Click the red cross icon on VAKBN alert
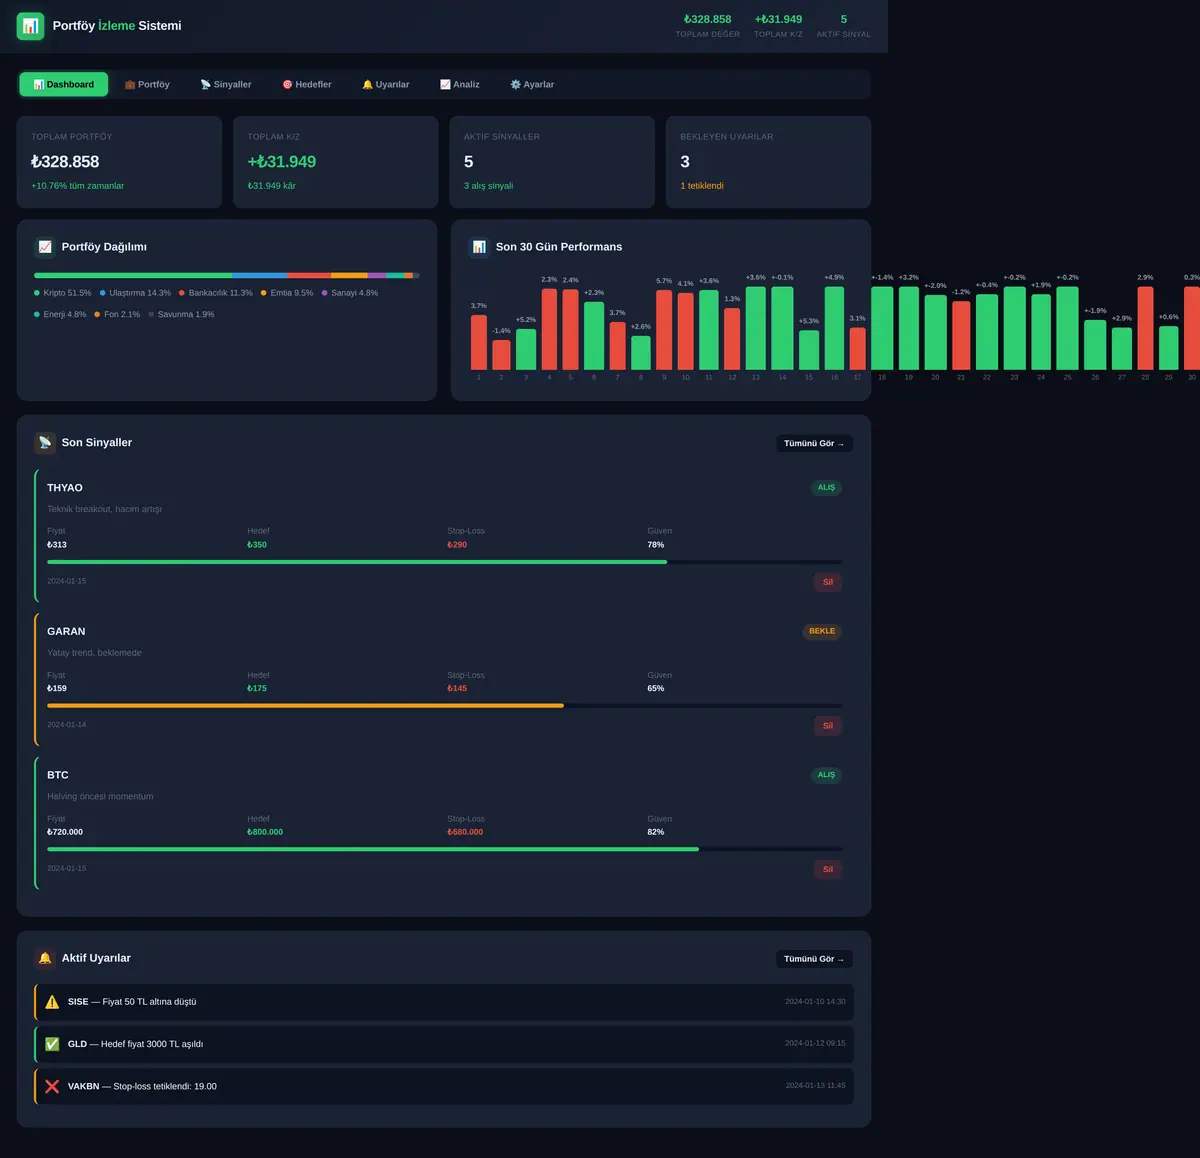The width and height of the screenshot is (1200, 1158). point(52,1086)
